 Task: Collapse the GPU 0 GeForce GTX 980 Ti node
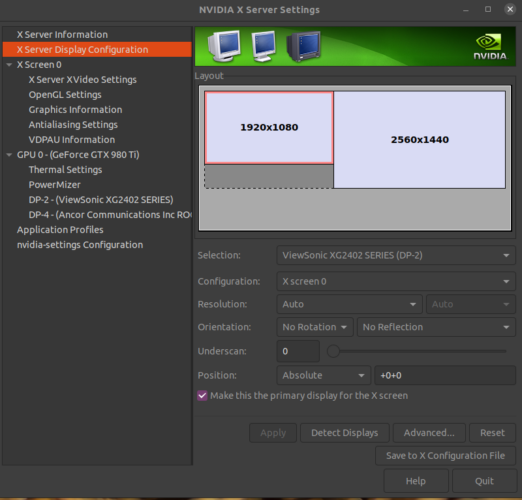[9, 155]
